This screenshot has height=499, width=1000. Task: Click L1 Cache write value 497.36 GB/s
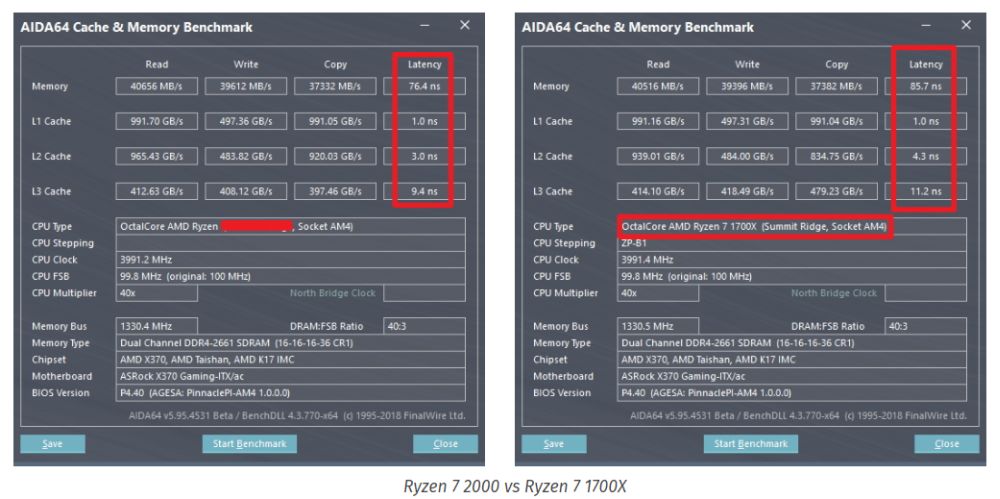(x=246, y=121)
